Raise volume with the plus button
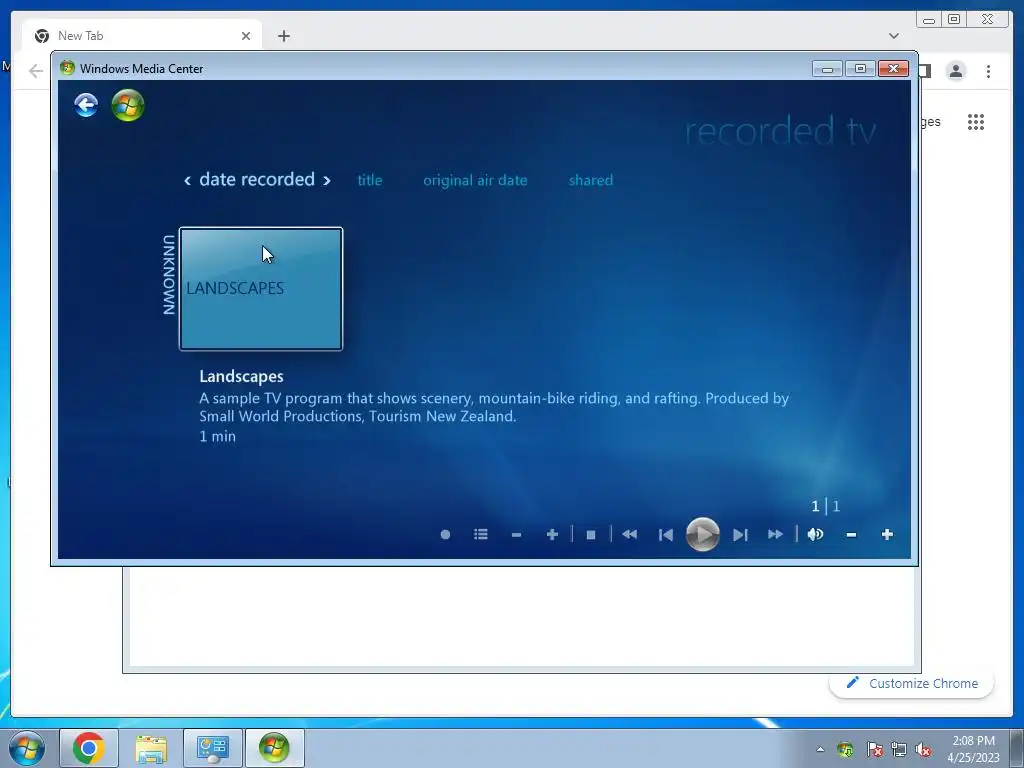 [x=887, y=535]
